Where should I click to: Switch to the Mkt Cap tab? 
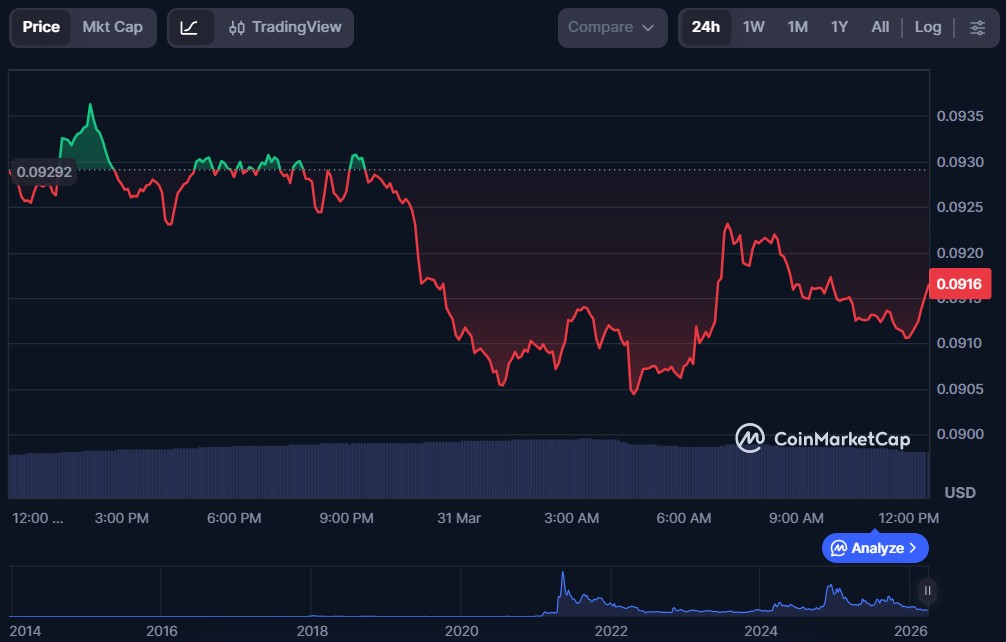pos(112,27)
